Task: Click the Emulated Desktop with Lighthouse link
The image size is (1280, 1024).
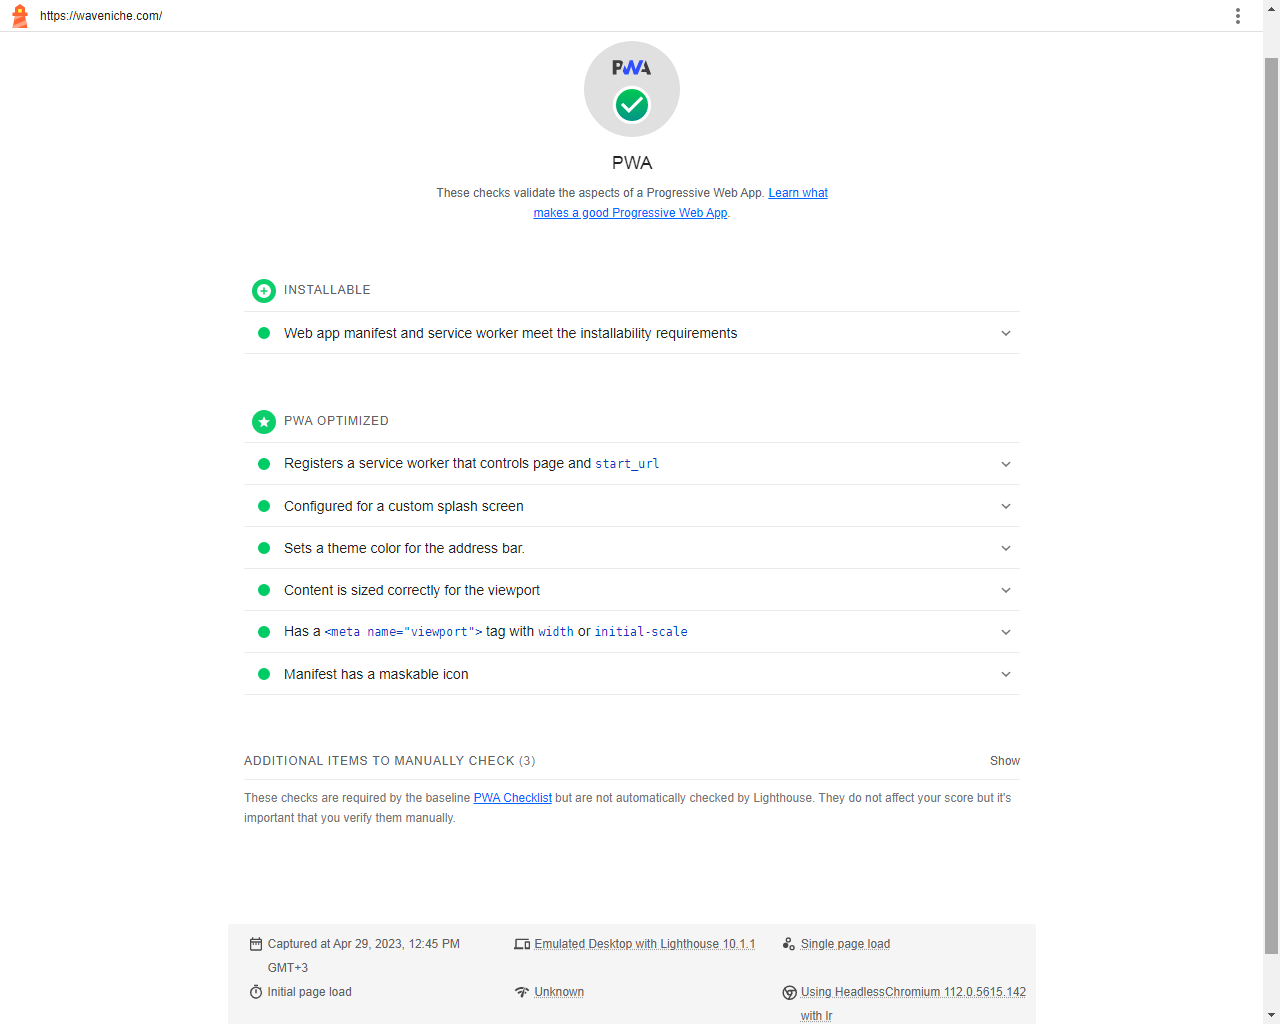Action: [645, 943]
